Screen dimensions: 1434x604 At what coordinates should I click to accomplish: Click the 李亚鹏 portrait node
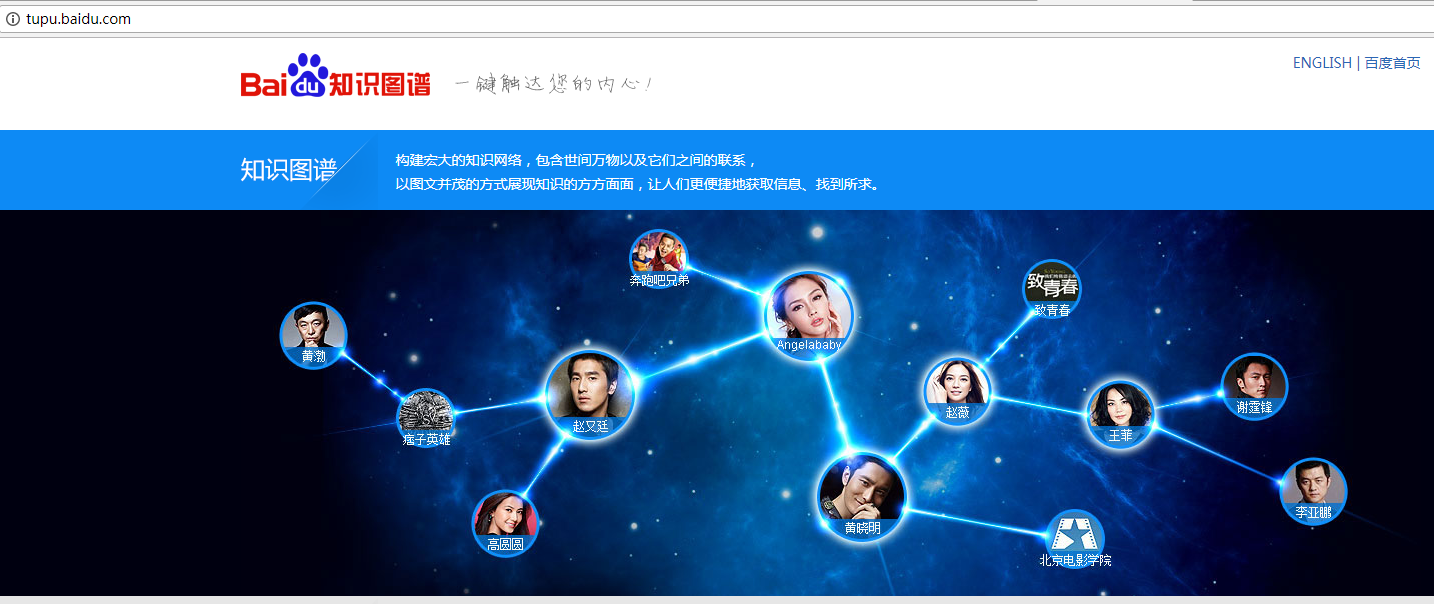coord(1314,491)
